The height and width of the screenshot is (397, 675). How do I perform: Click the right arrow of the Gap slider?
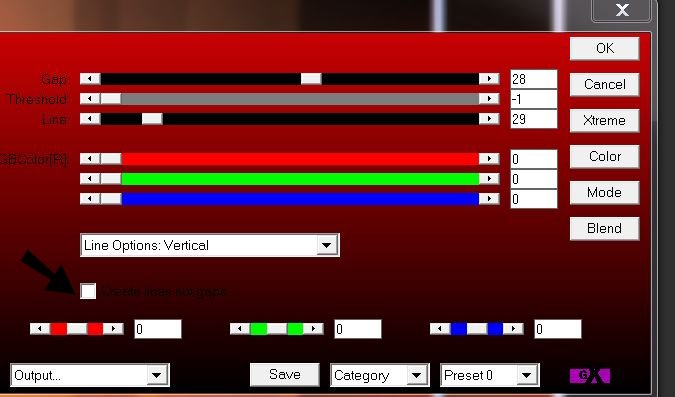[489, 79]
